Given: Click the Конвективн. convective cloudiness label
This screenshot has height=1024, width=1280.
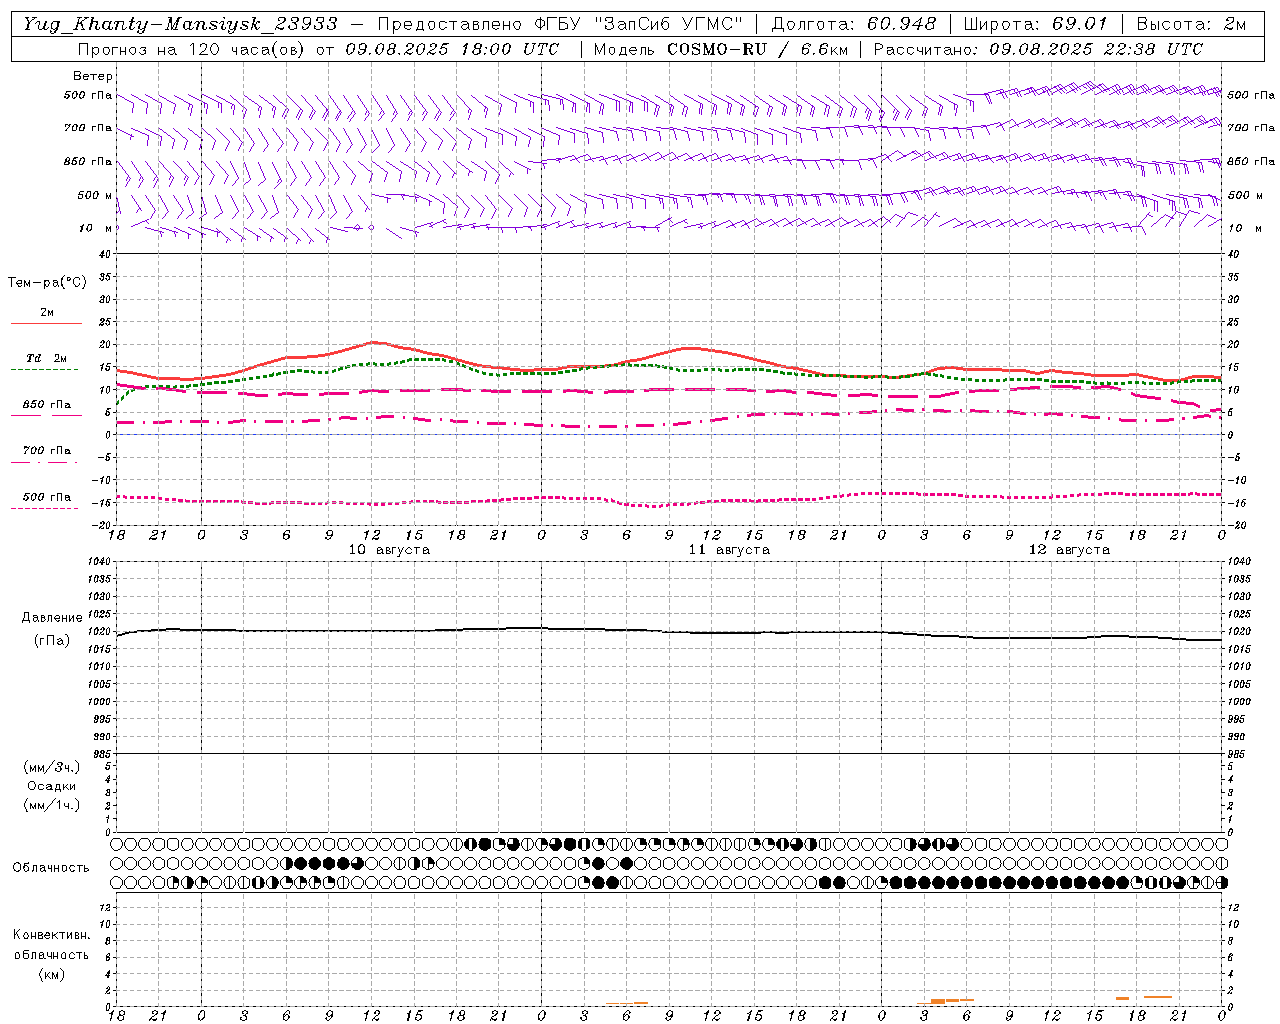Looking at the screenshot, I should 51,935.
